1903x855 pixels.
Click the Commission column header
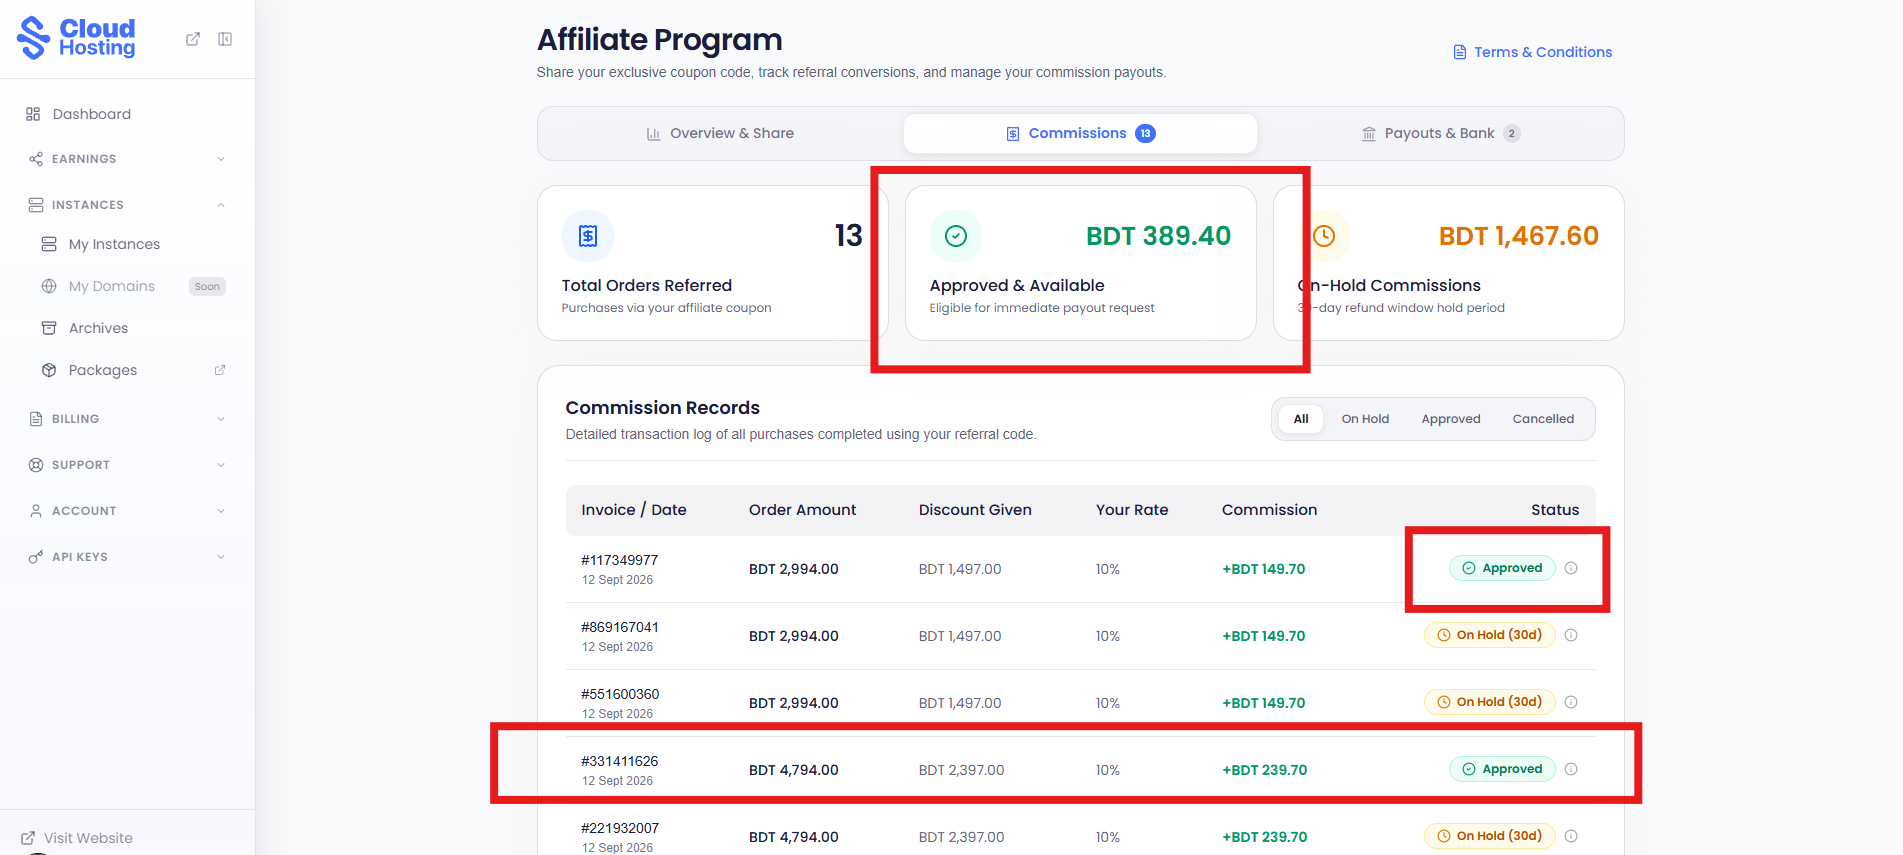(1269, 510)
